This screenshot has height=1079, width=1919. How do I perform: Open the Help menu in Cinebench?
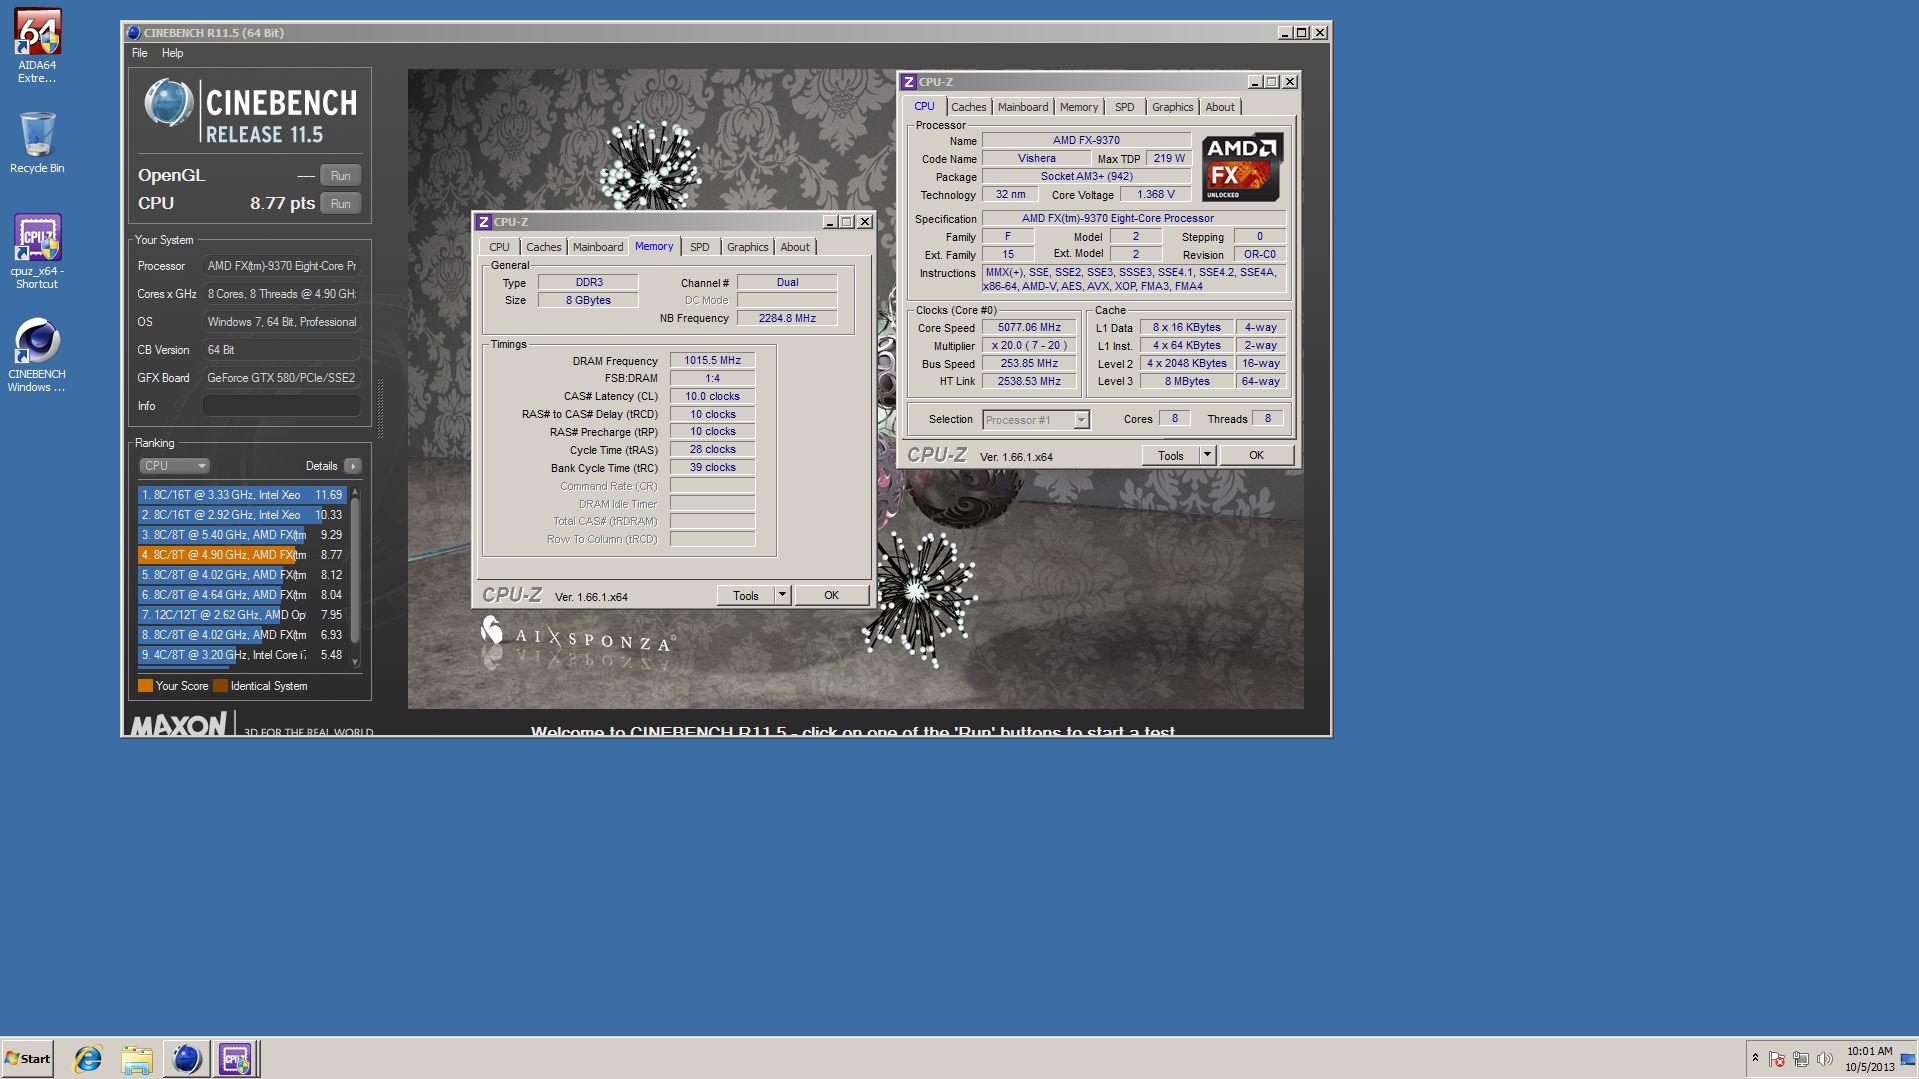[x=173, y=53]
